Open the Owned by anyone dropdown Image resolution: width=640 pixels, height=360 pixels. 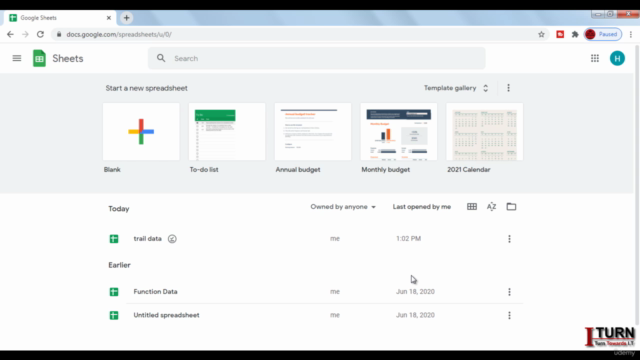point(343,207)
